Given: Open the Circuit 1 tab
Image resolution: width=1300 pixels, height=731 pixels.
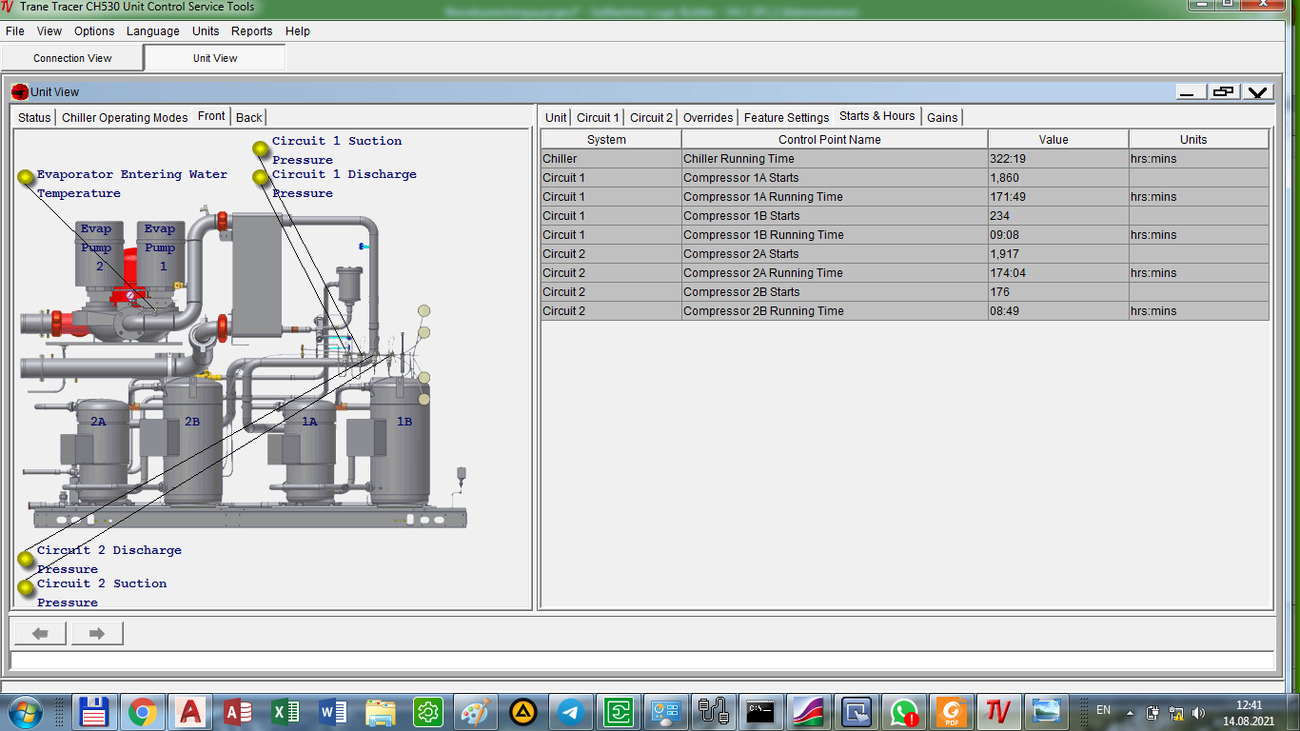Looking at the screenshot, I should point(598,118).
